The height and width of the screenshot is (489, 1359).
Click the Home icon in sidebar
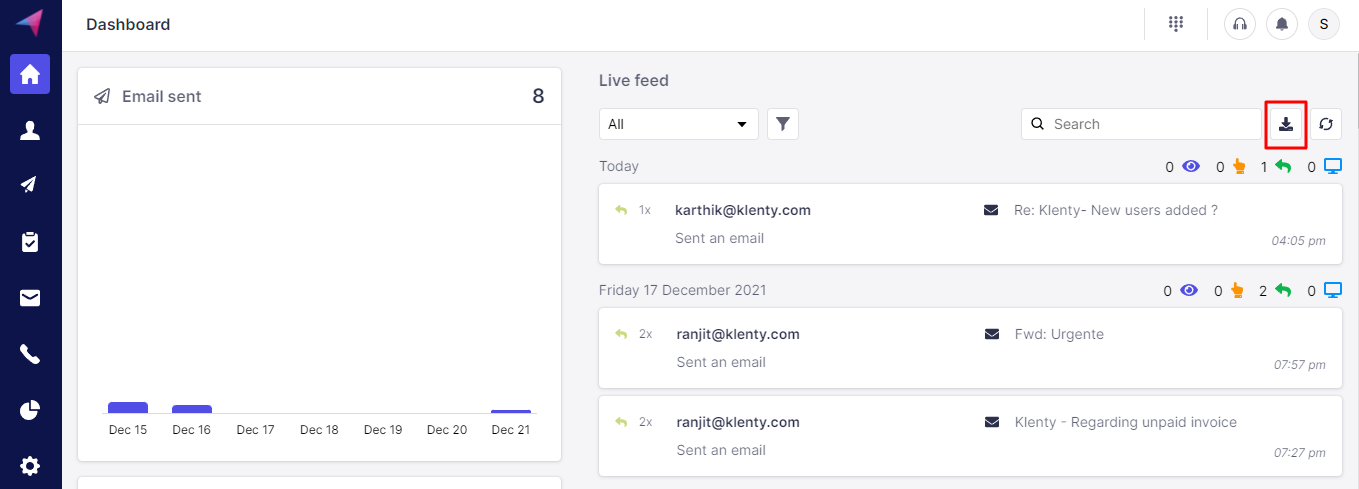coord(30,74)
